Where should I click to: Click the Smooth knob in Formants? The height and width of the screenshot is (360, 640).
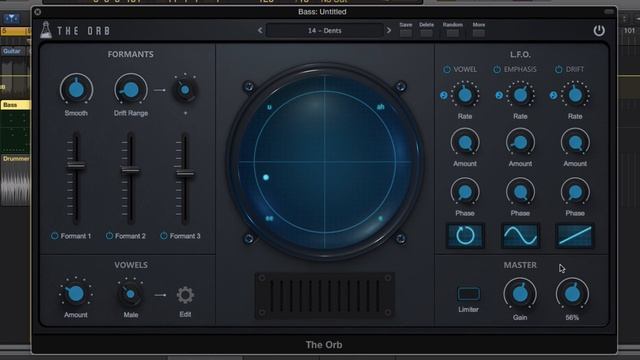pyautogui.click(x=76, y=89)
